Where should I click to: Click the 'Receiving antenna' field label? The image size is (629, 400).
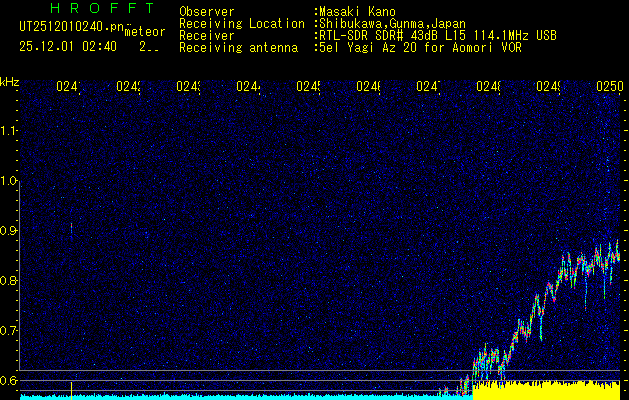pyautogui.click(x=238, y=47)
